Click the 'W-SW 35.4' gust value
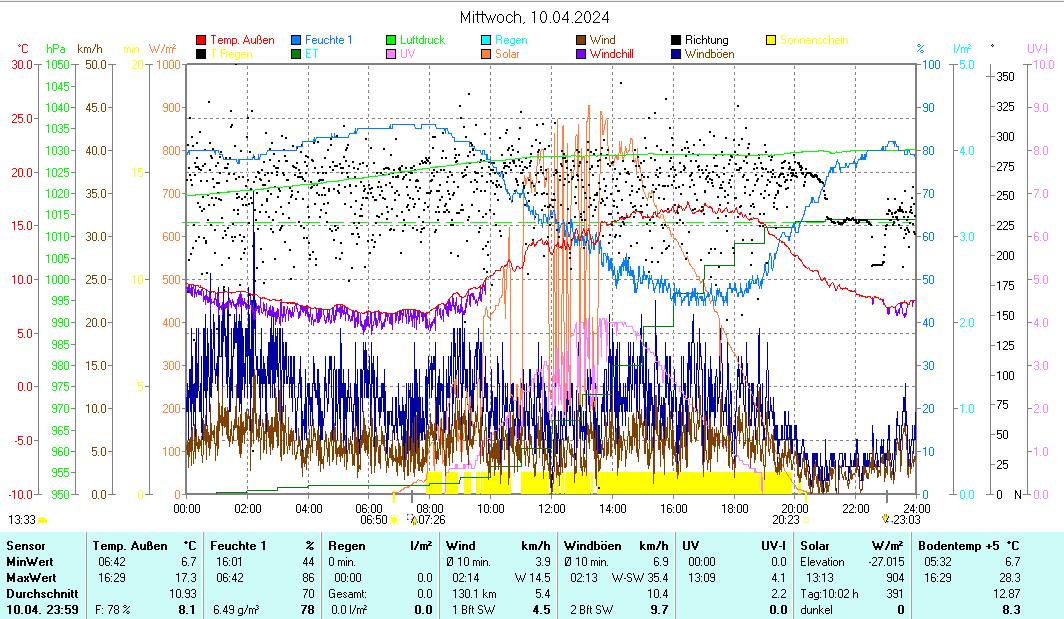The image size is (1064, 619). [x=640, y=578]
